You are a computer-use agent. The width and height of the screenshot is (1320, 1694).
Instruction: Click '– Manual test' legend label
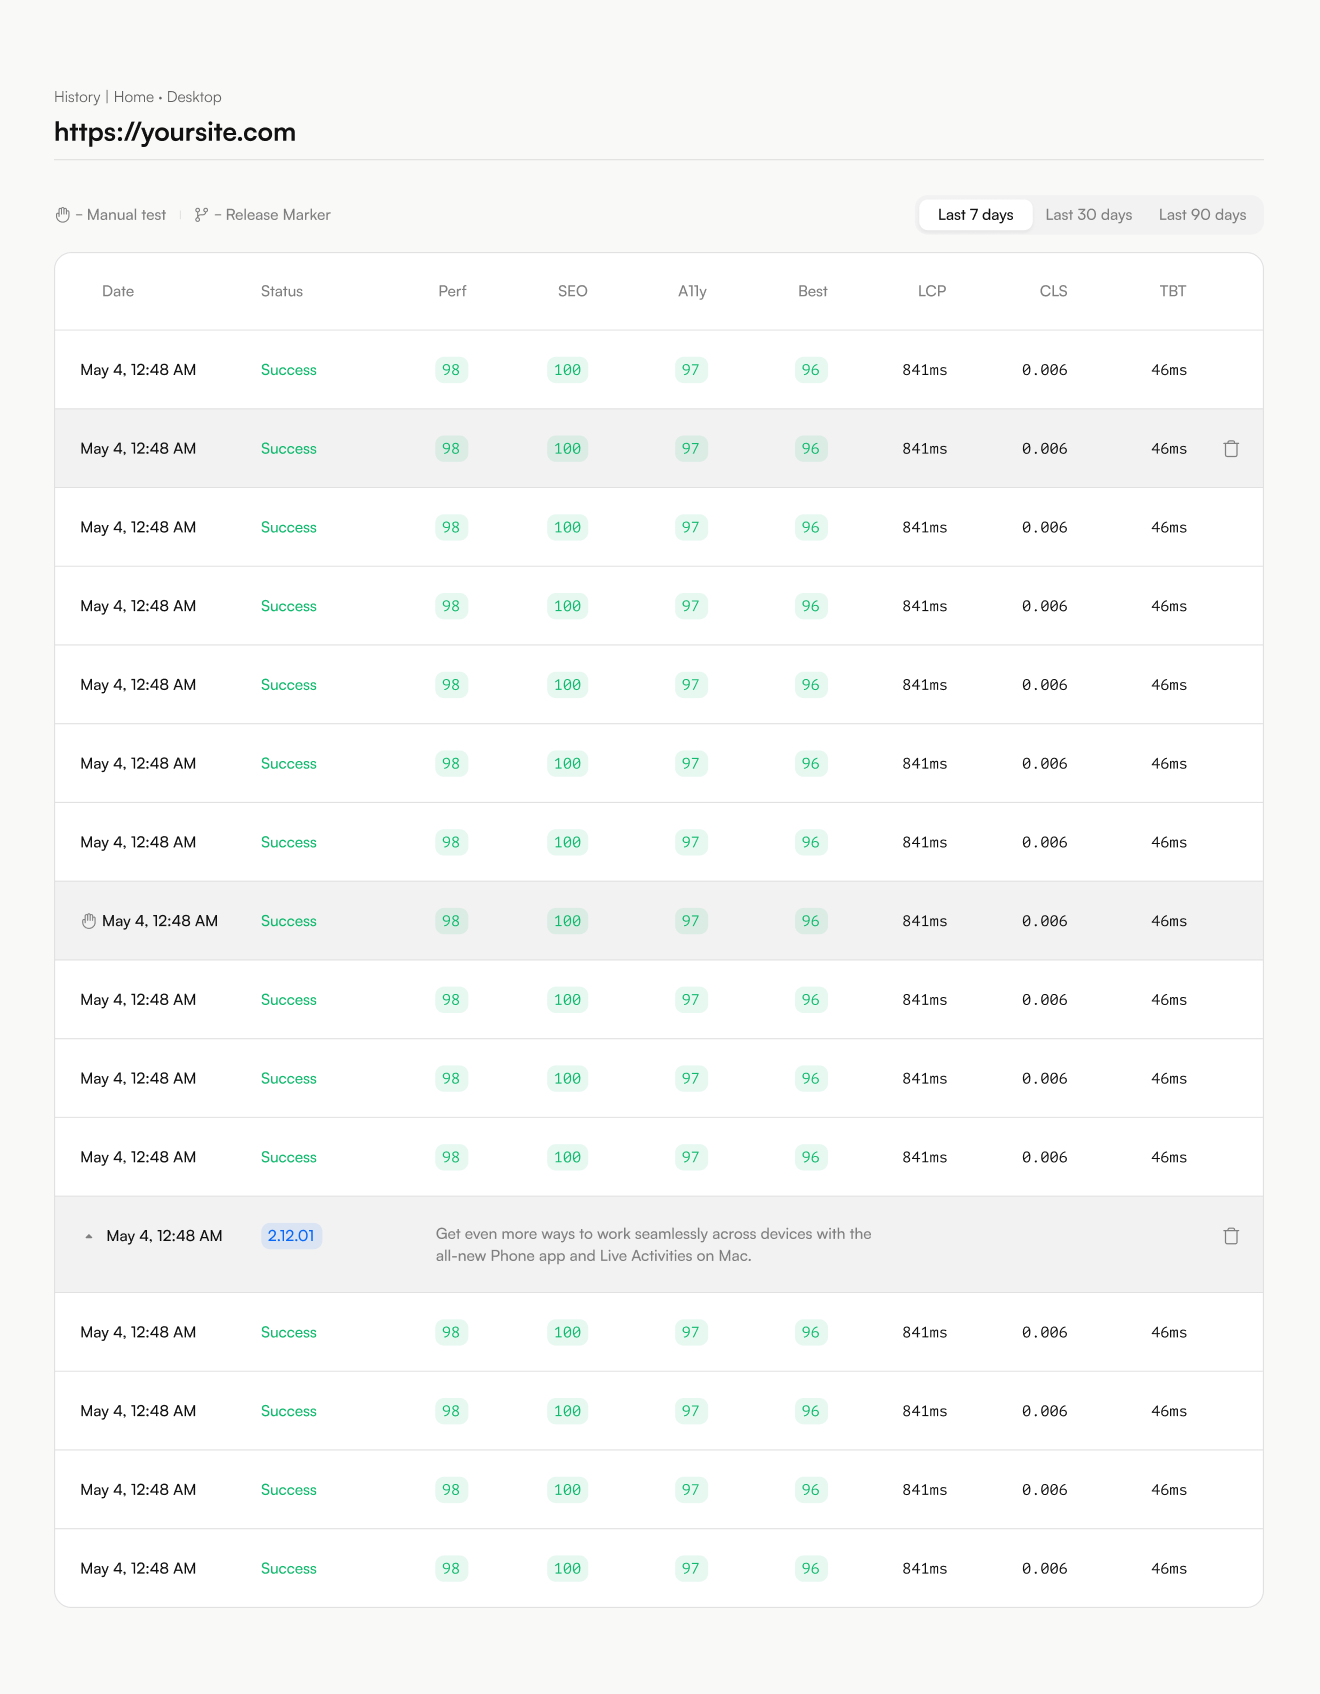(120, 215)
